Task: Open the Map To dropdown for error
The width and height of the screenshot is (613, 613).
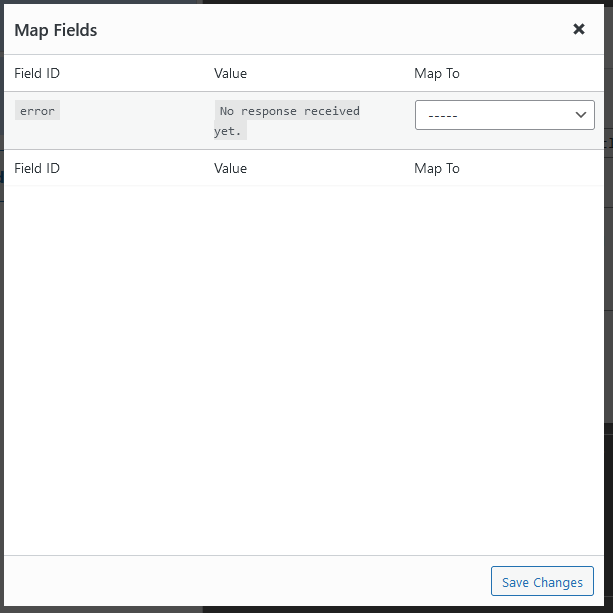Action: (x=504, y=115)
